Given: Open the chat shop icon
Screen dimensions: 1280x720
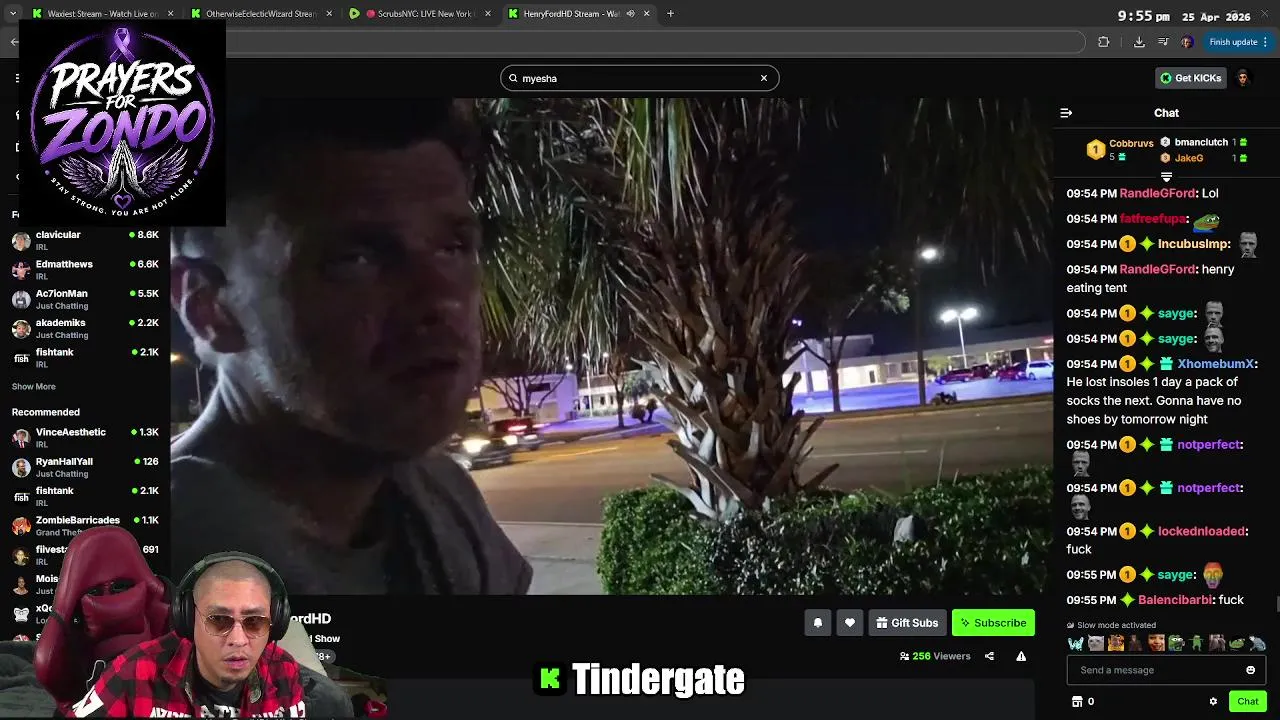Looking at the screenshot, I should (x=1077, y=701).
